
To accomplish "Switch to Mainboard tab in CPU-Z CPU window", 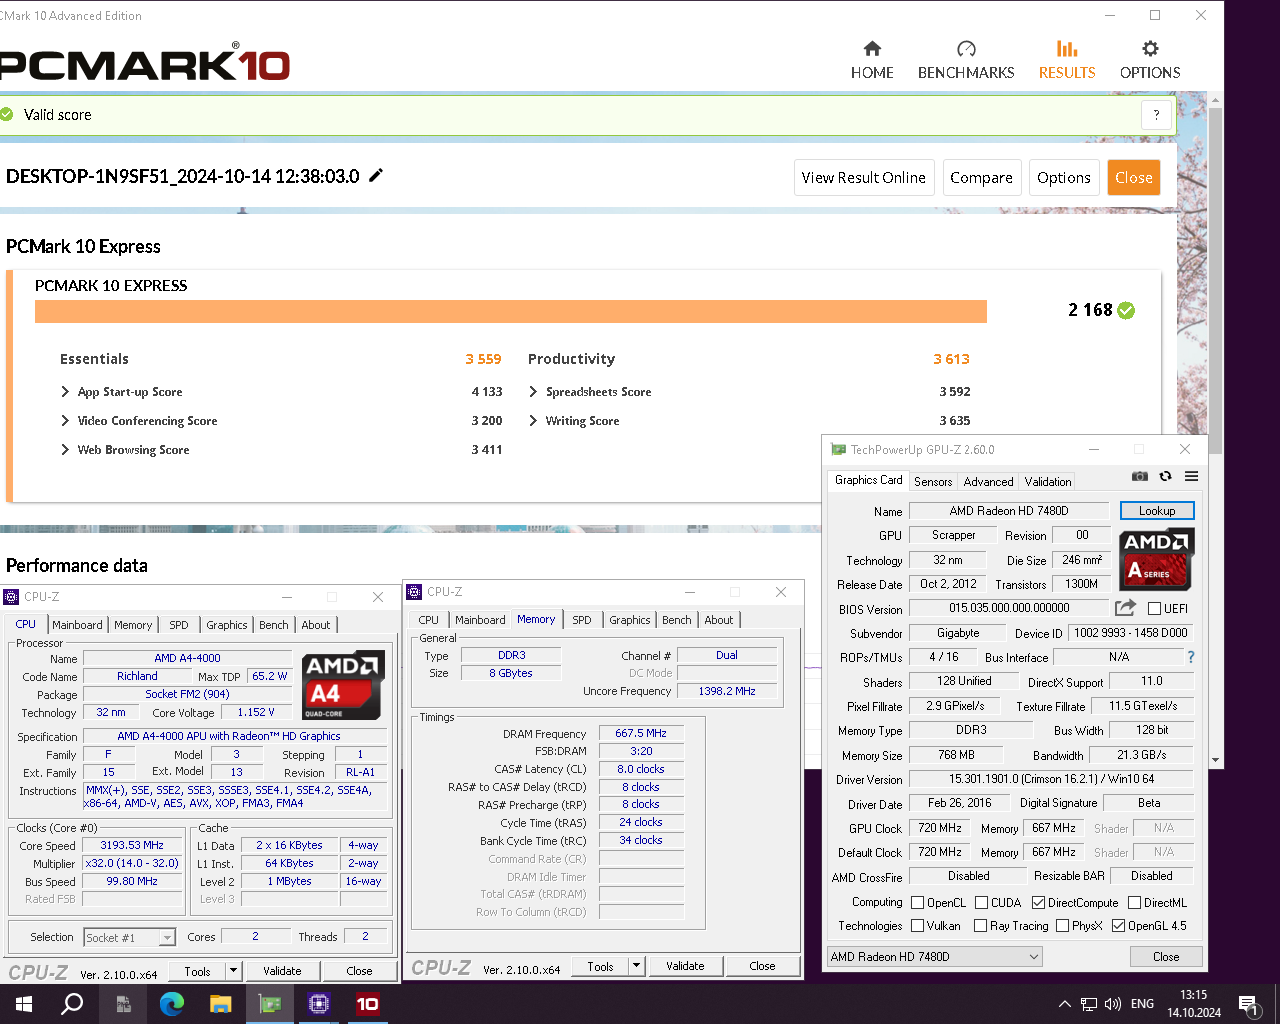I will [x=77, y=625].
